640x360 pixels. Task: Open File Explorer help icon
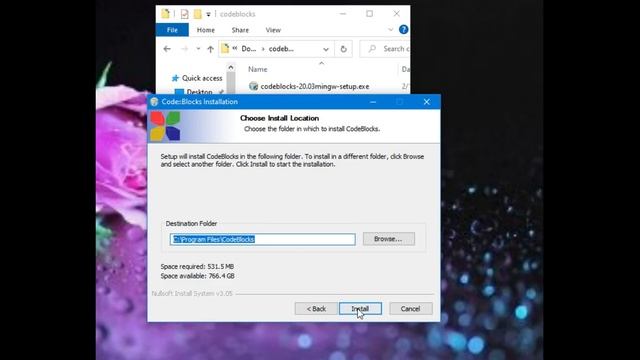pyautogui.click(x=403, y=29)
